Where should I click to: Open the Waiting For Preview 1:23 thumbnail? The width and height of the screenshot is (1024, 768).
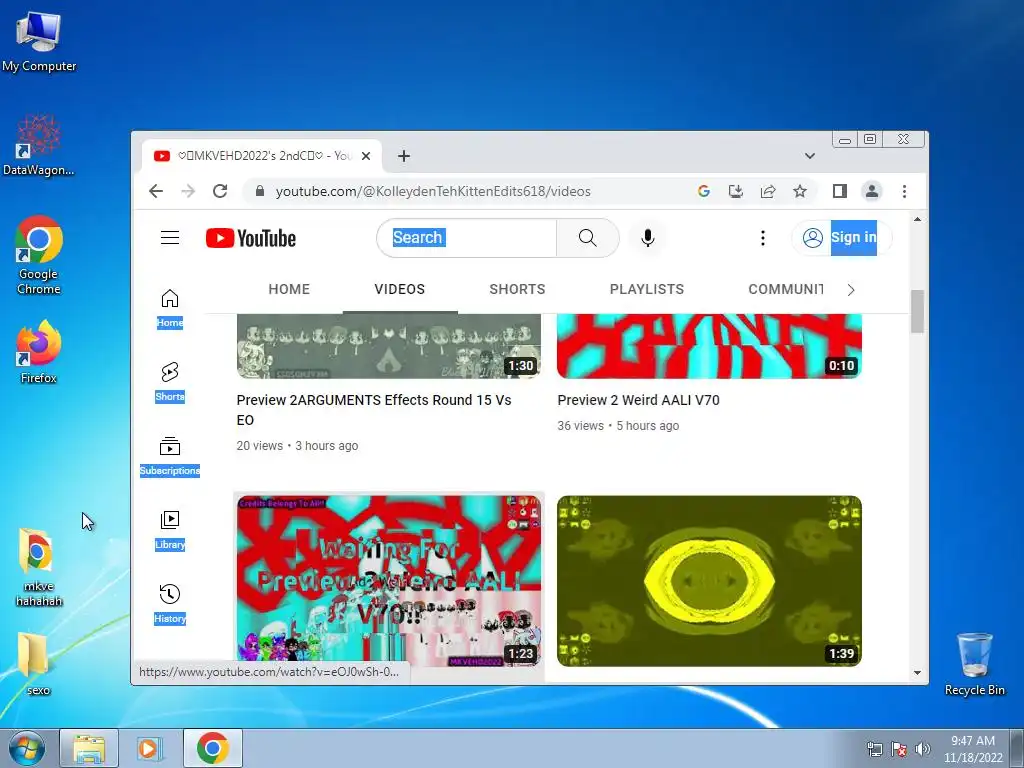389,581
